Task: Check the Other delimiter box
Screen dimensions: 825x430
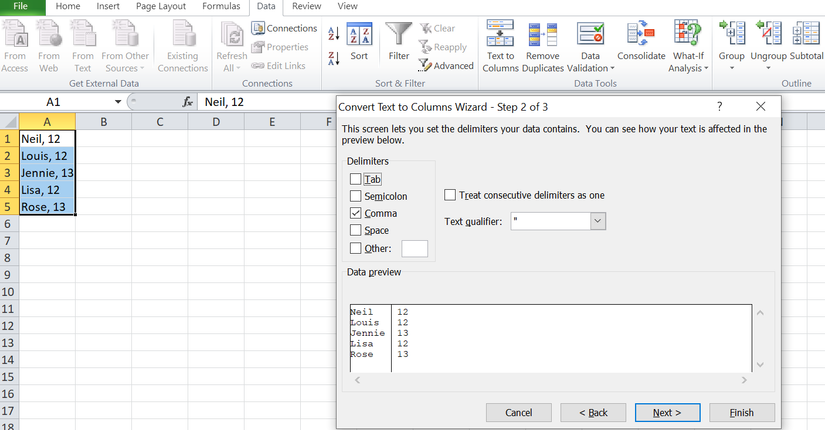Action: (356, 248)
